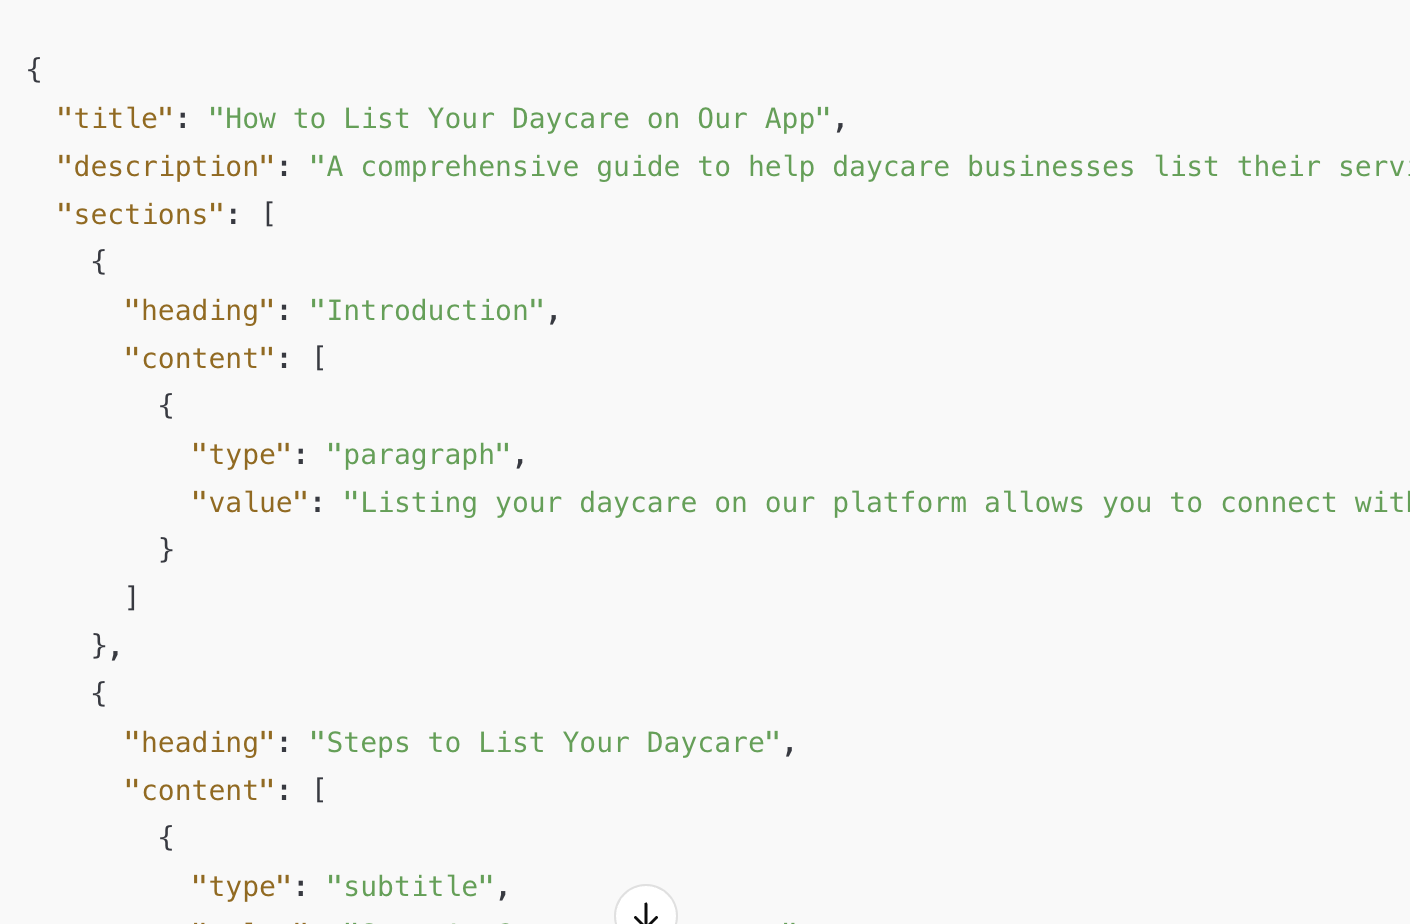Screen dimensions: 1410x924
Task: Click the "heading" key beside Steps to List
Action: pos(199,742)
